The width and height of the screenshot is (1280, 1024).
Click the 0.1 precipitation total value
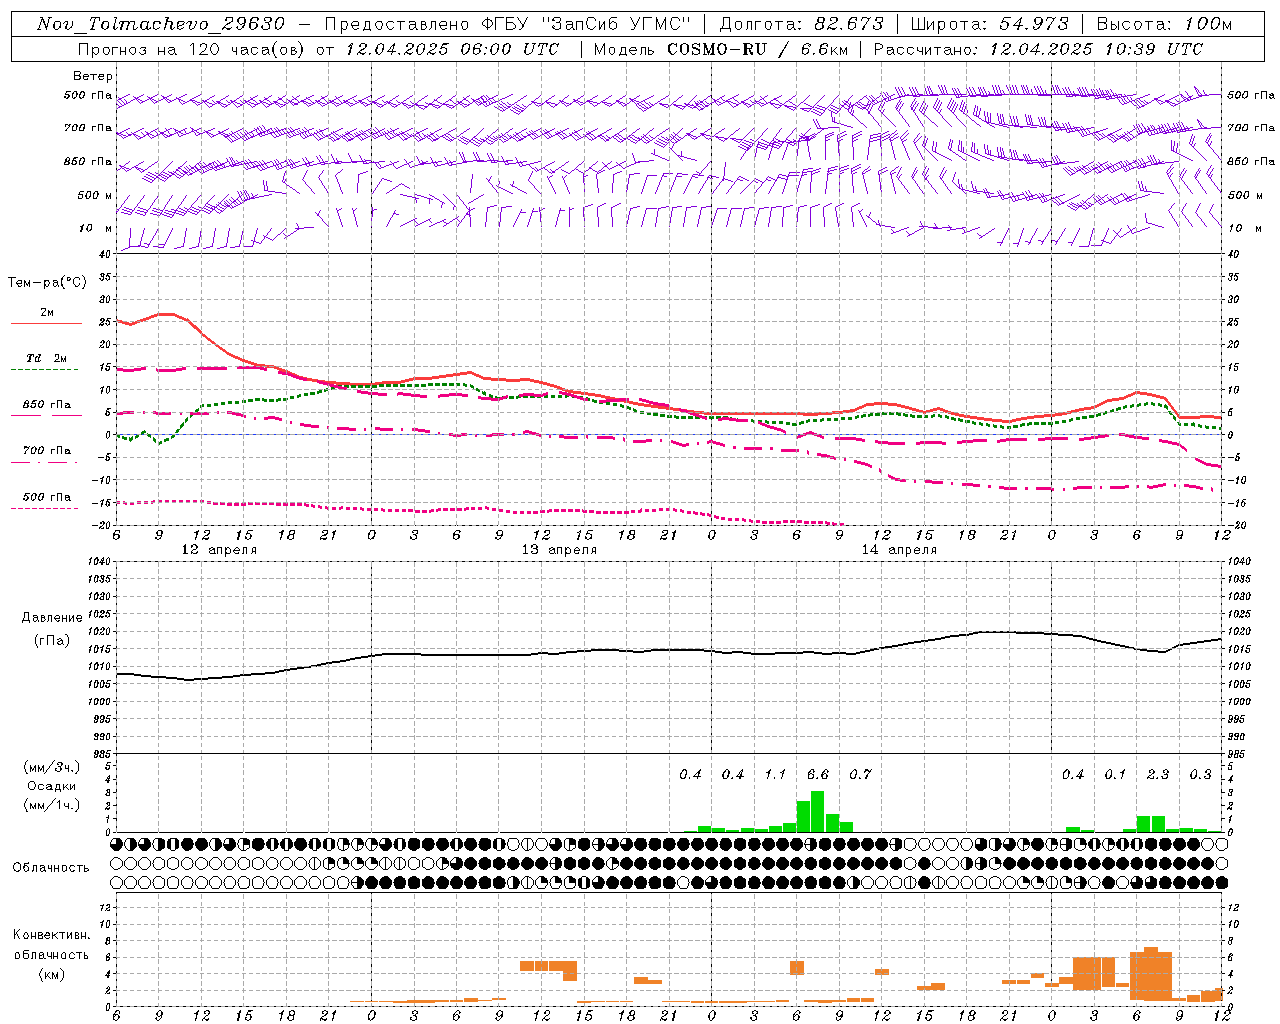[x=1115, y=774]
